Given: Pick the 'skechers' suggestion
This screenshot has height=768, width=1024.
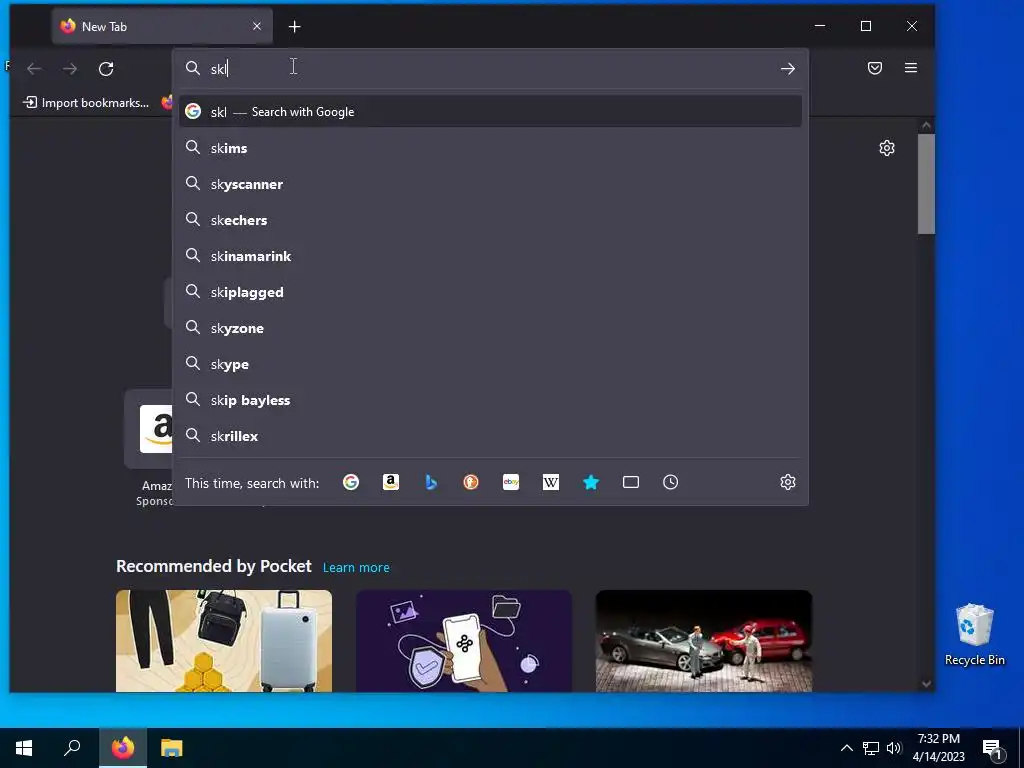Looking at the screenshot, I should 490,220.
